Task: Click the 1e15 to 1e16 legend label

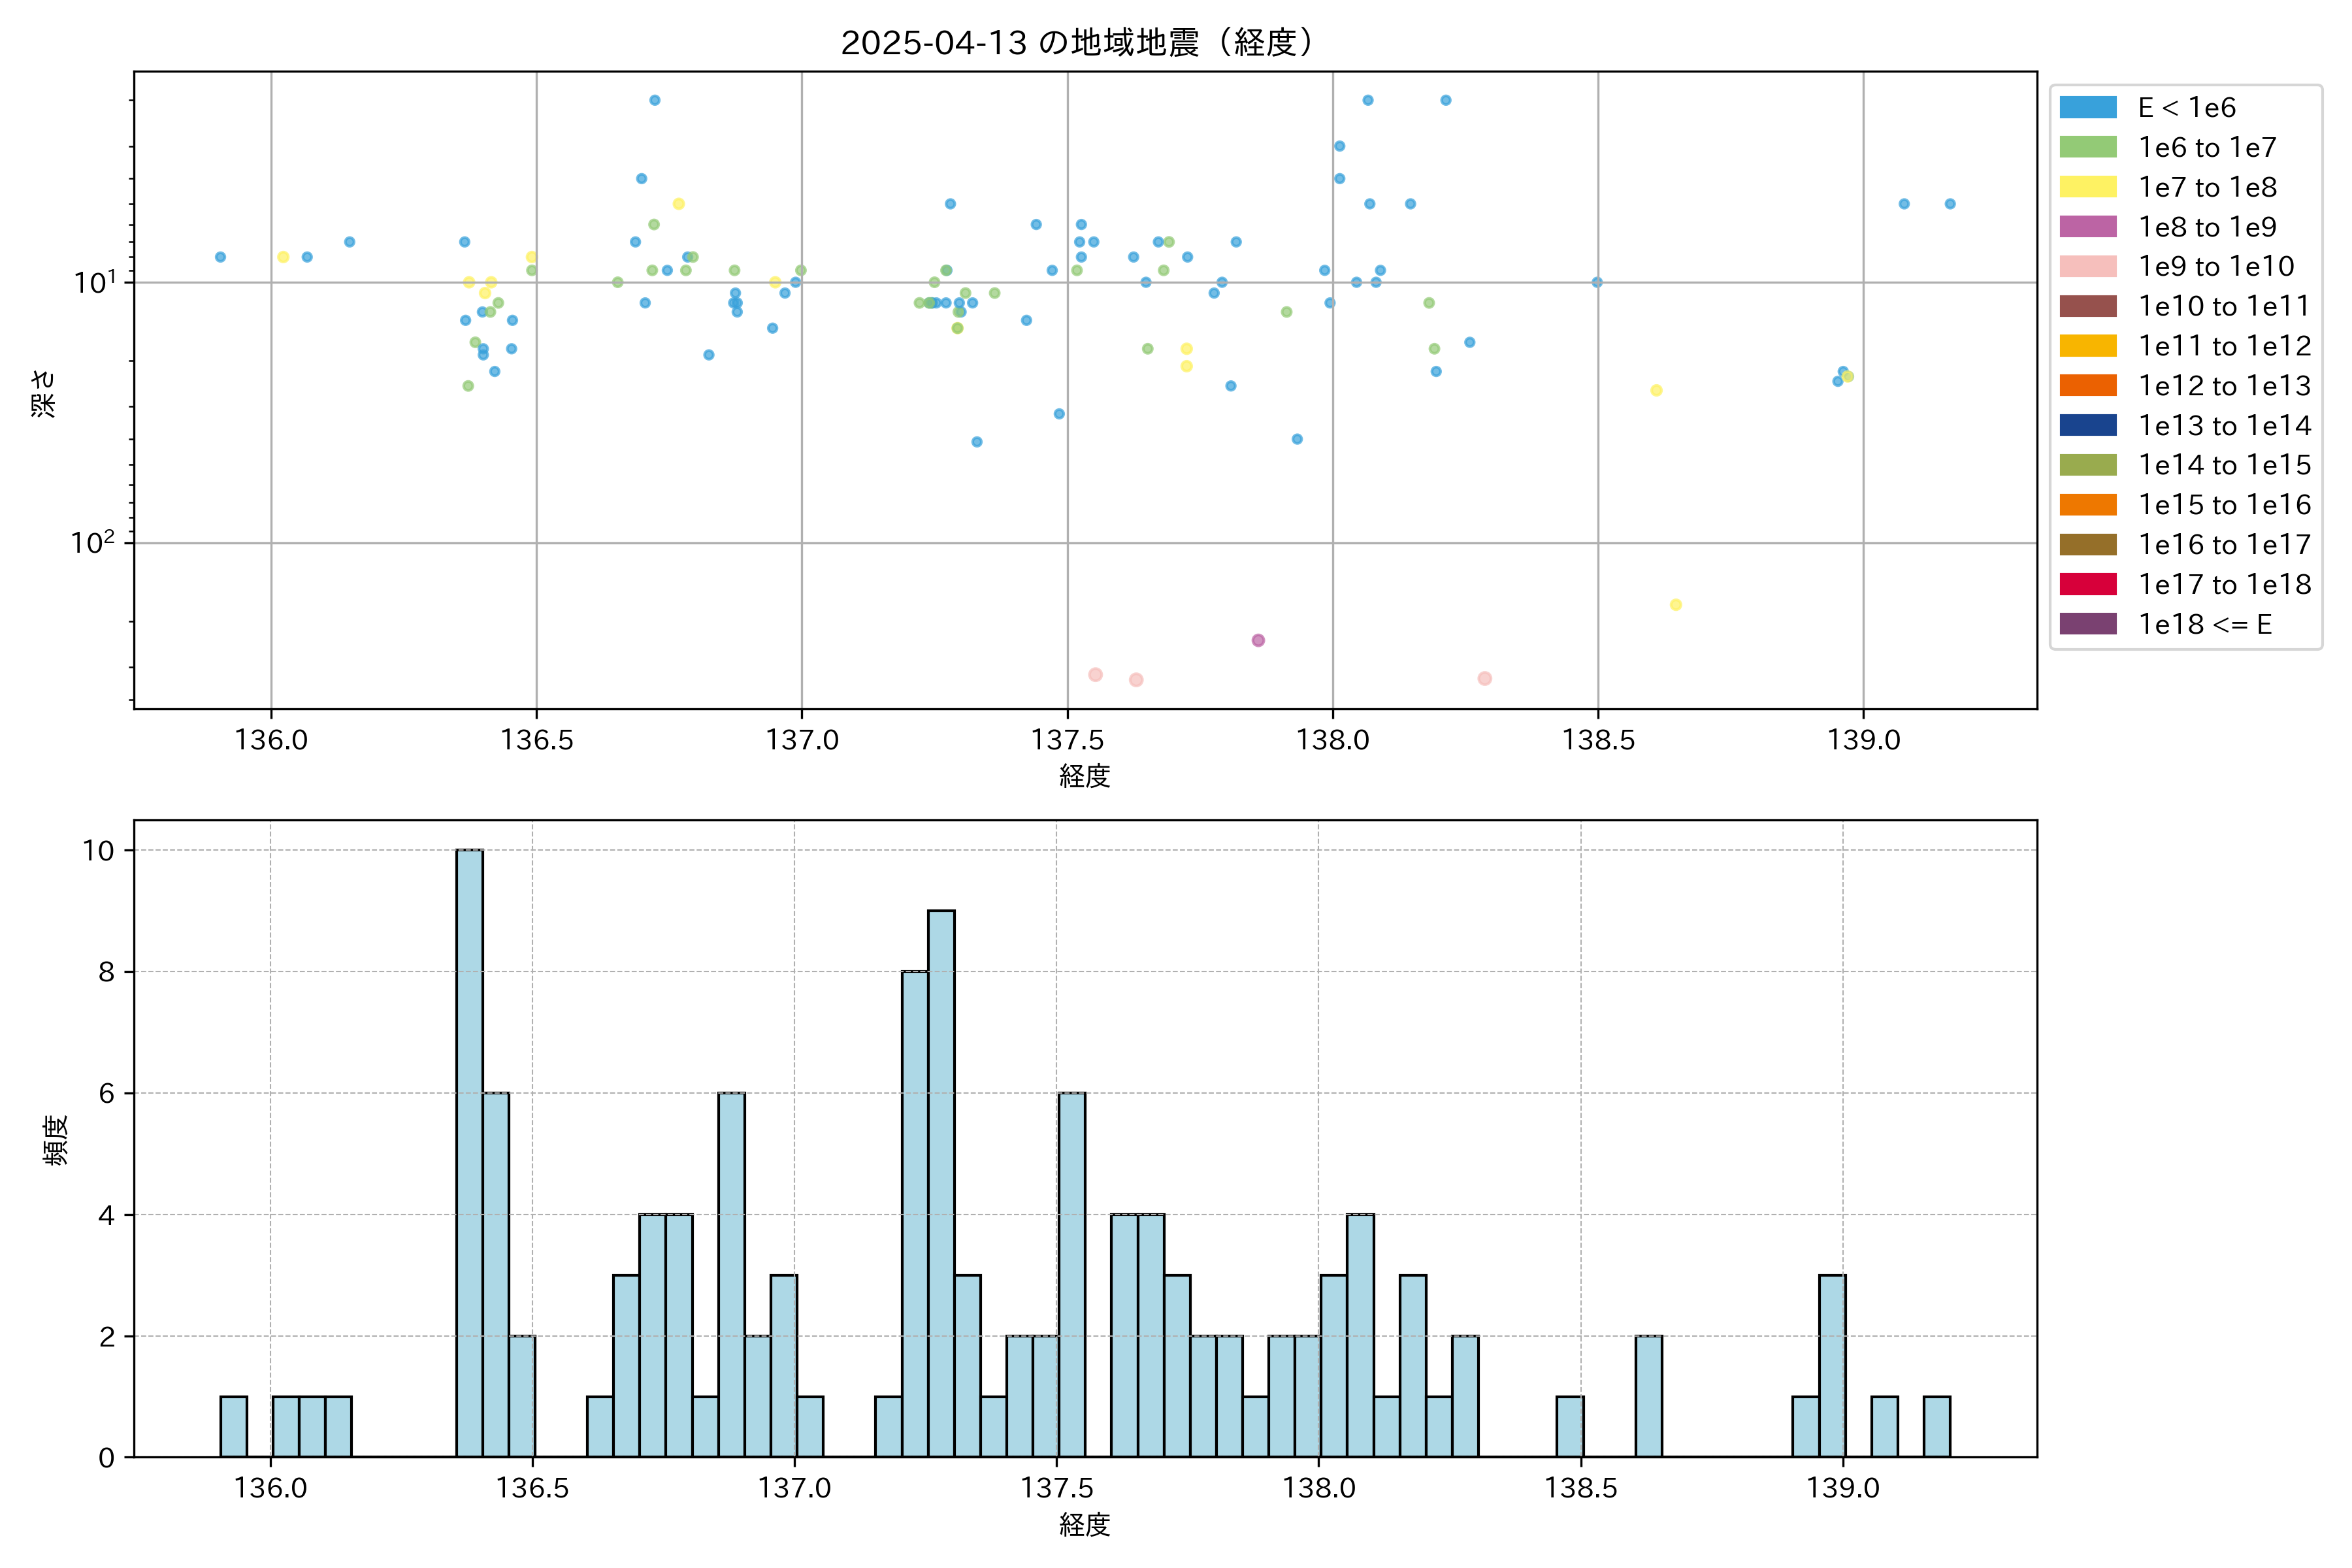Action: tap(2224, 505)
